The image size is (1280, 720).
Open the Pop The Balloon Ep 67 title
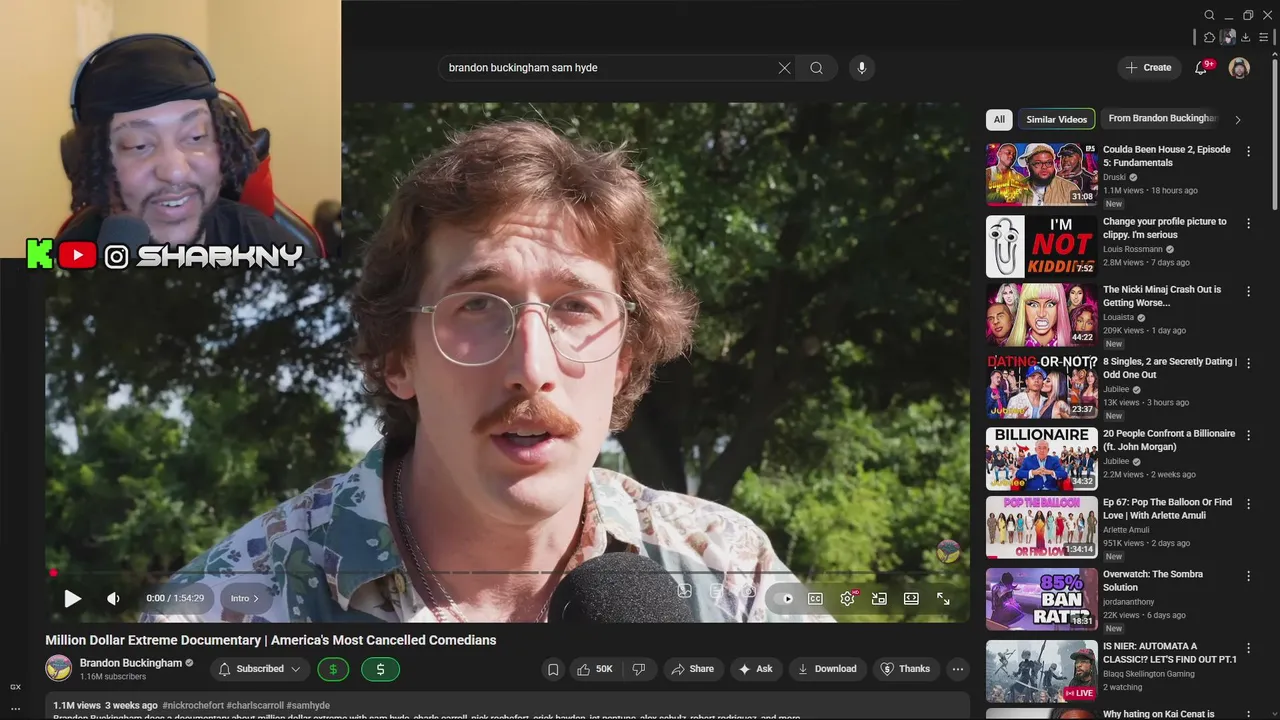1167,509
